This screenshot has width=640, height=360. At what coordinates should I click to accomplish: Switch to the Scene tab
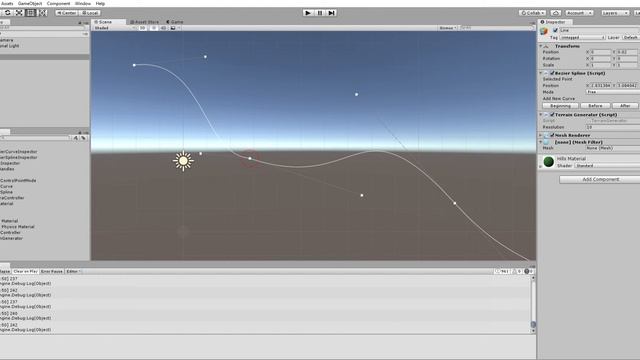tap(109, 22)
